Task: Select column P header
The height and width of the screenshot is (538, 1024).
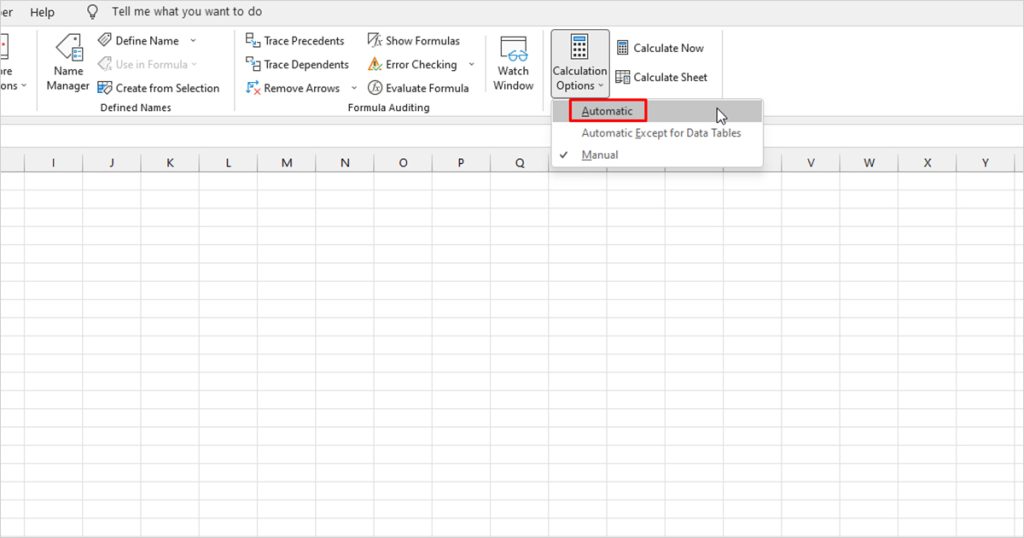Action: [x=461, y=163]
